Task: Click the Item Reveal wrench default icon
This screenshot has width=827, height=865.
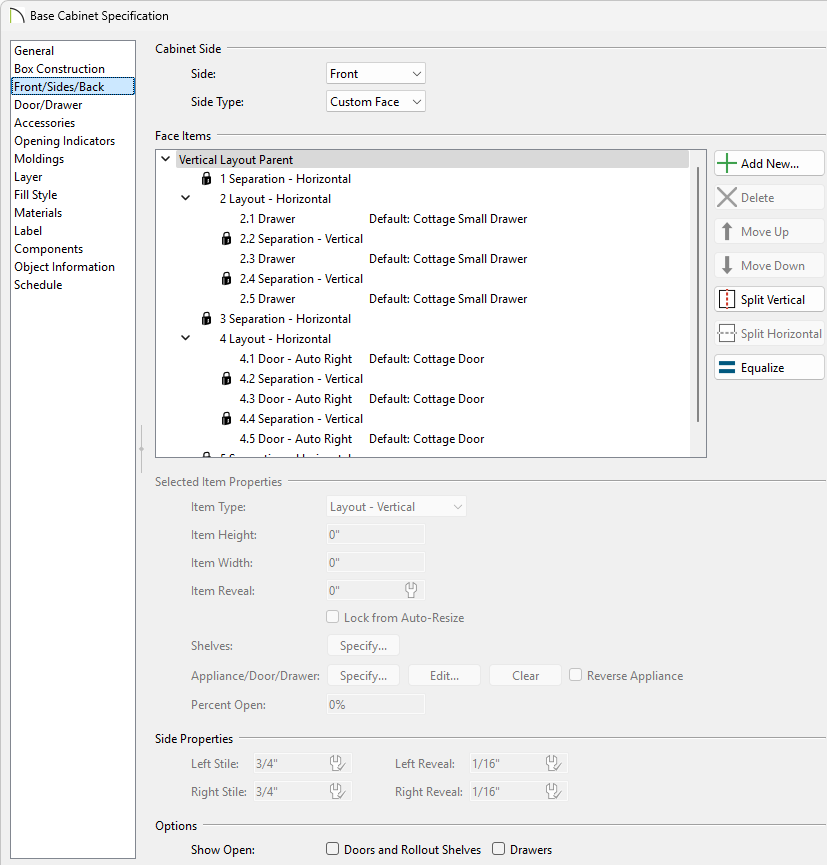Action: tap(411, 590)
